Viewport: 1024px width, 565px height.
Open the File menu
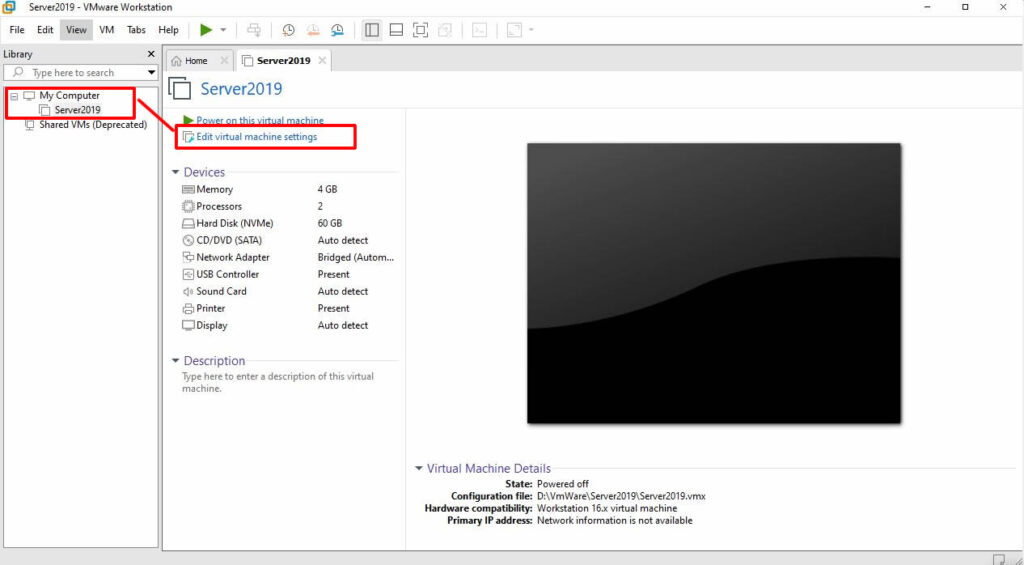coord(17,30)
